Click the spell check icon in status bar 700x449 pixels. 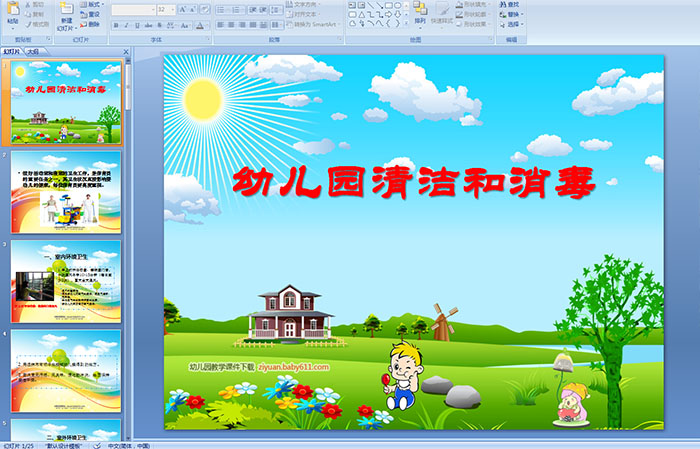97,445
